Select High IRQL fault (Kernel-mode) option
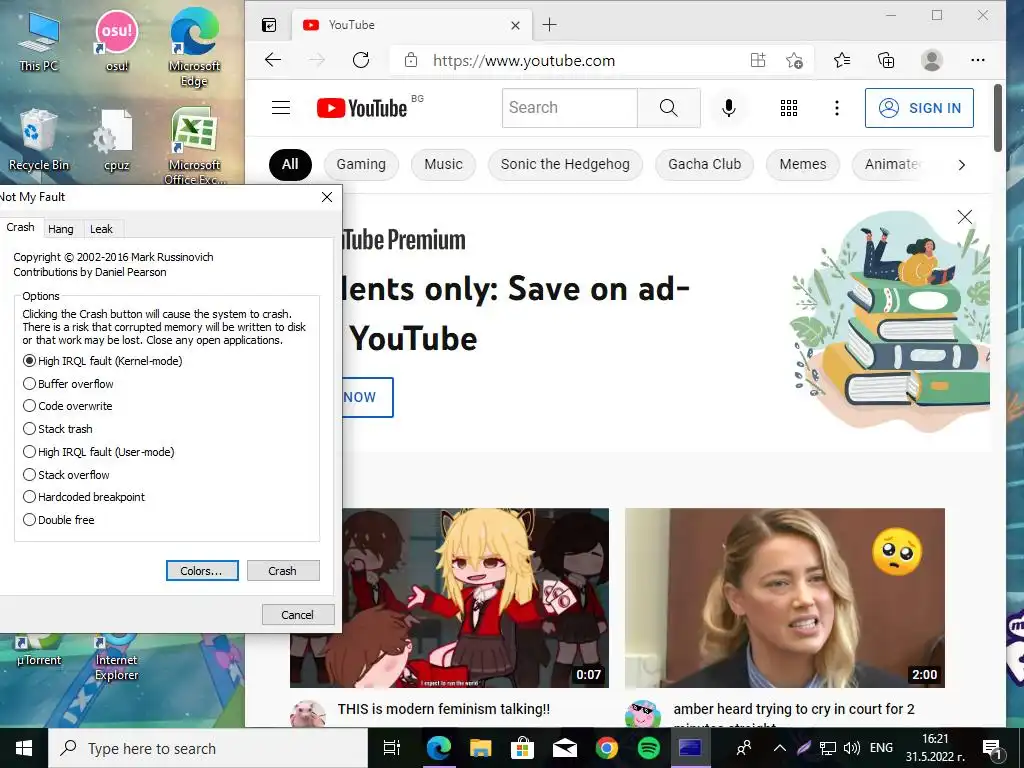 [x=103, y=361]
